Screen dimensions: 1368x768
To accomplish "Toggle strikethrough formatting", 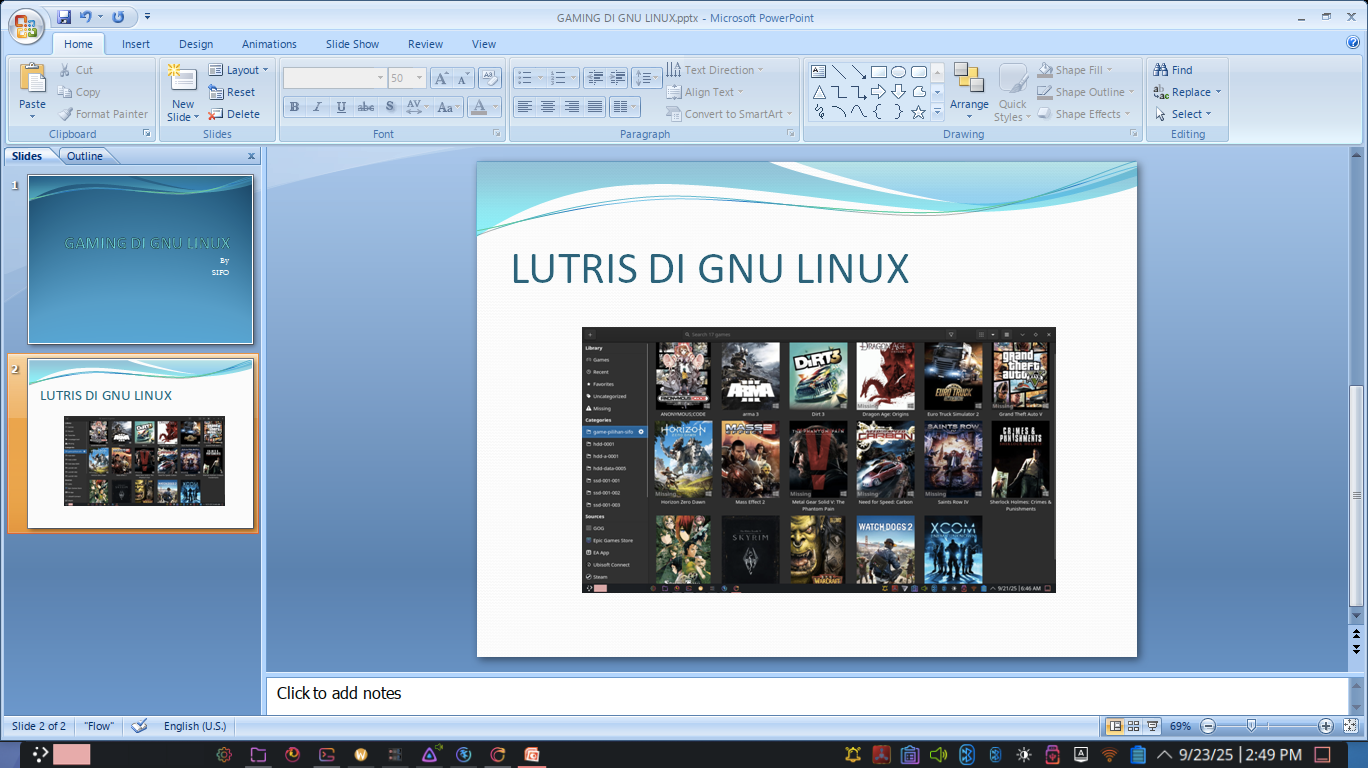I will point(366,107).
